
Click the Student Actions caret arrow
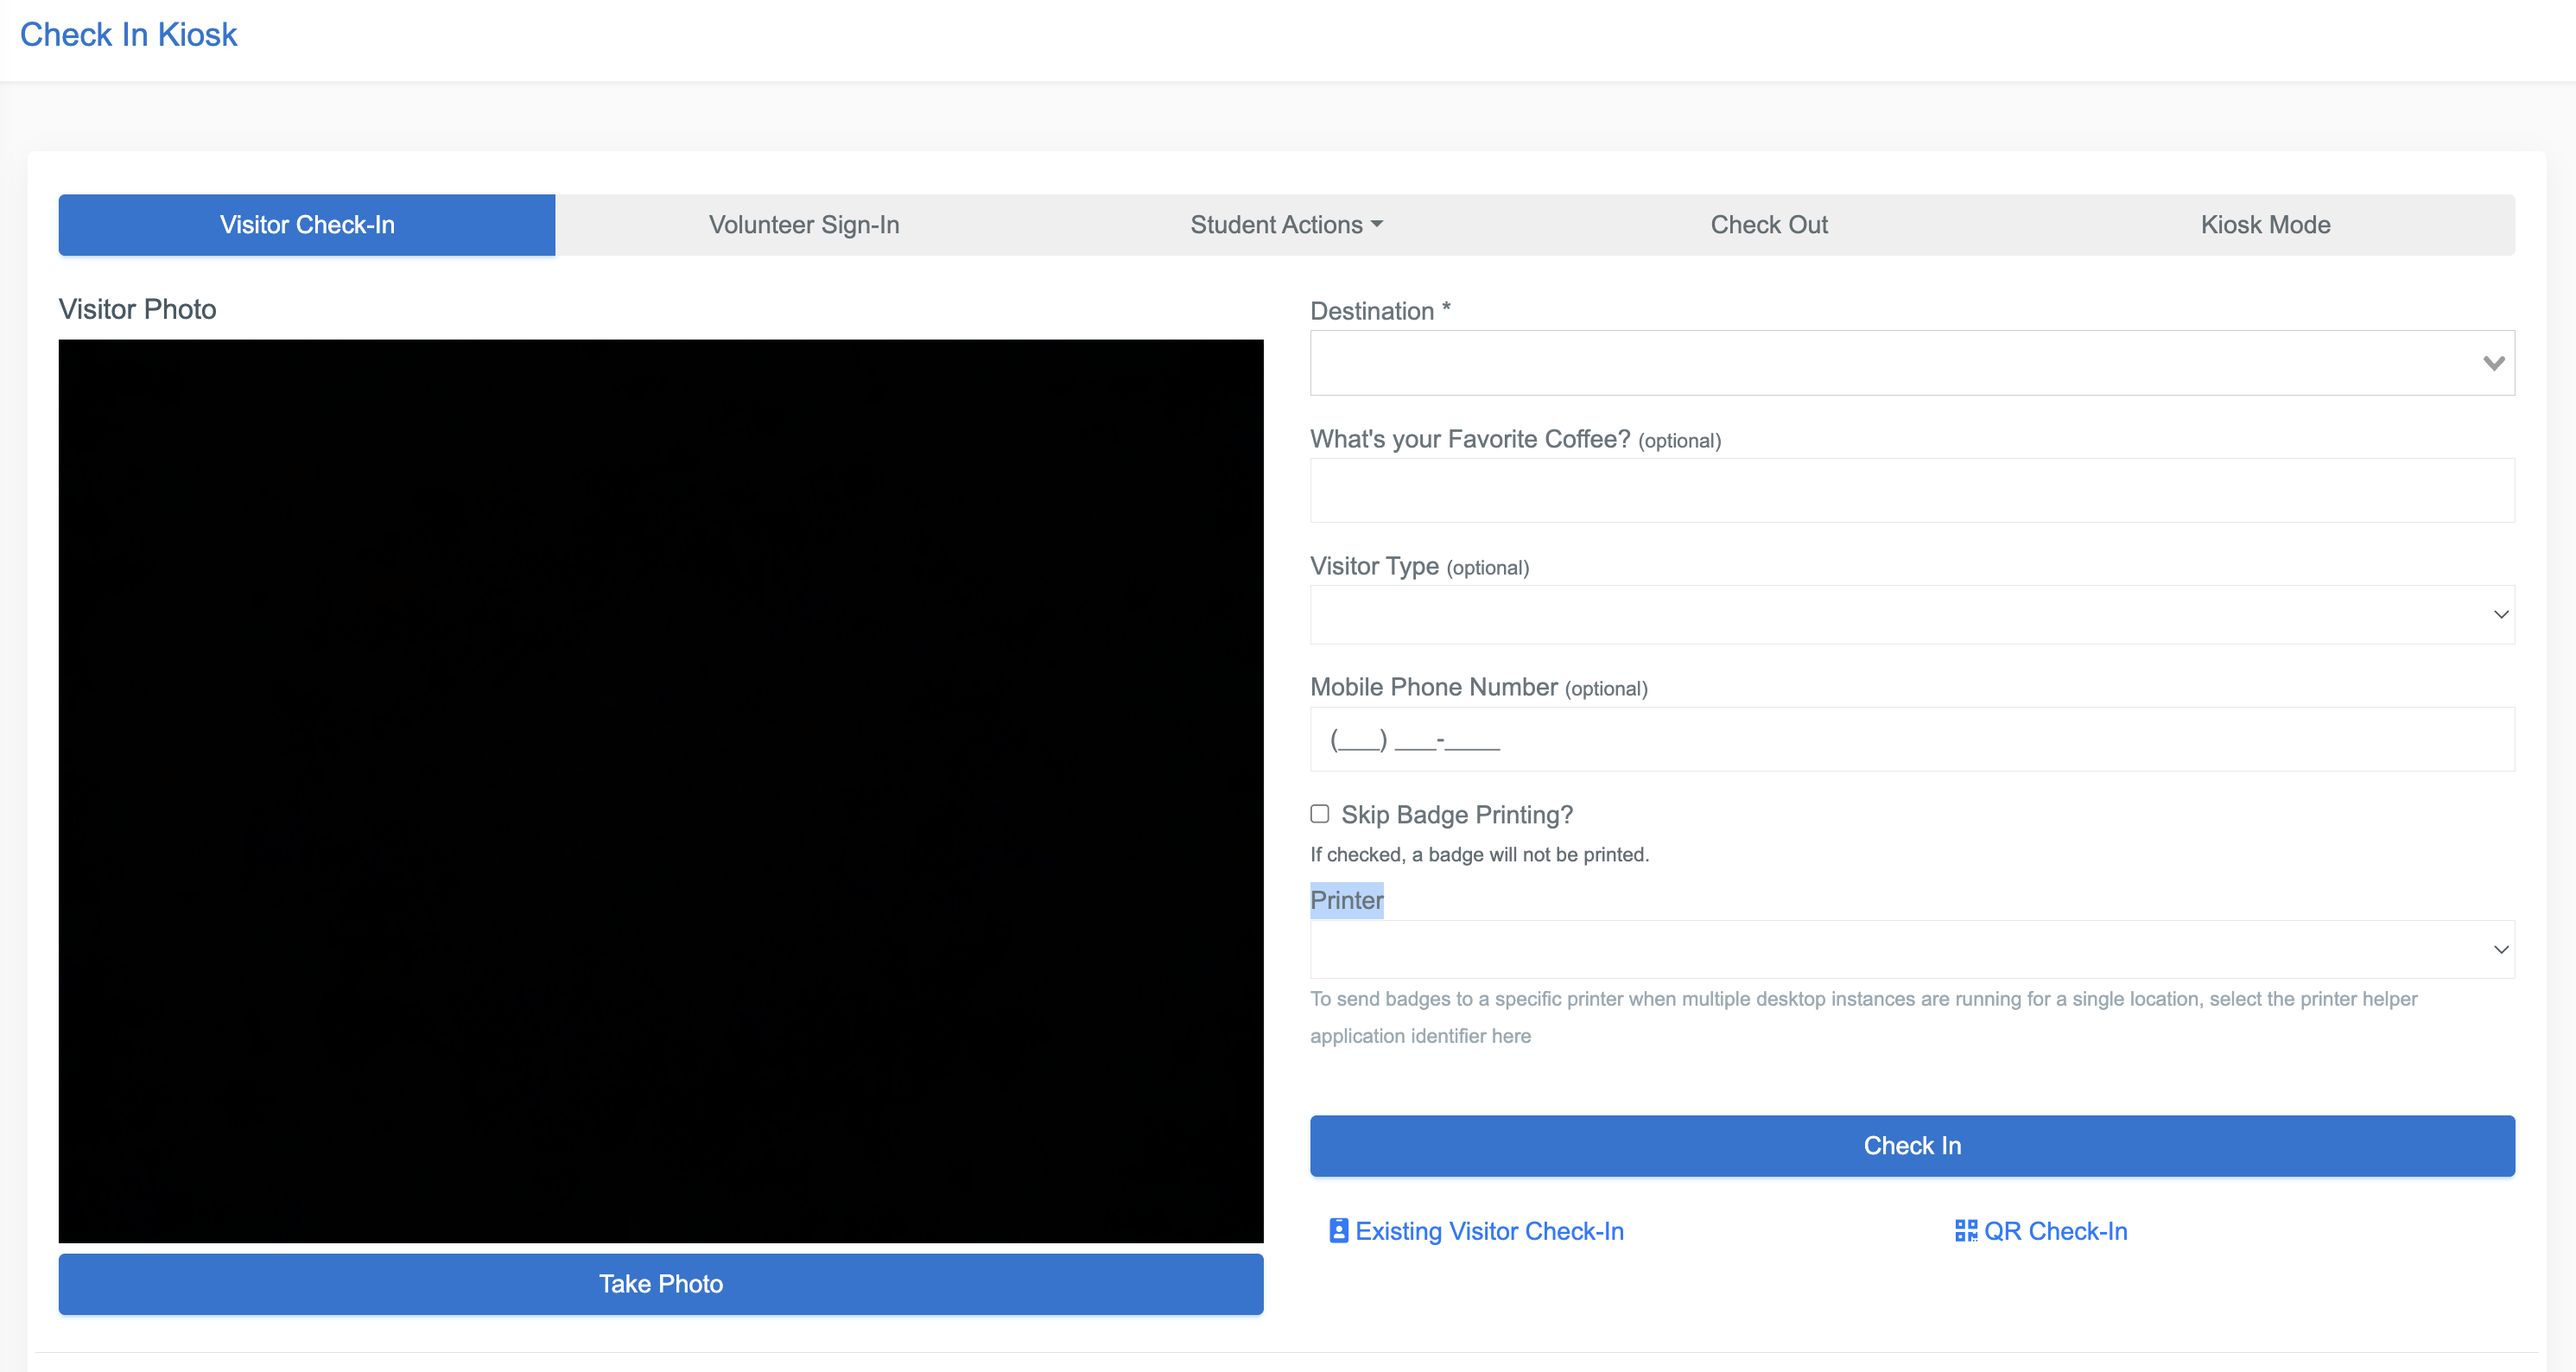point(1377,224)
